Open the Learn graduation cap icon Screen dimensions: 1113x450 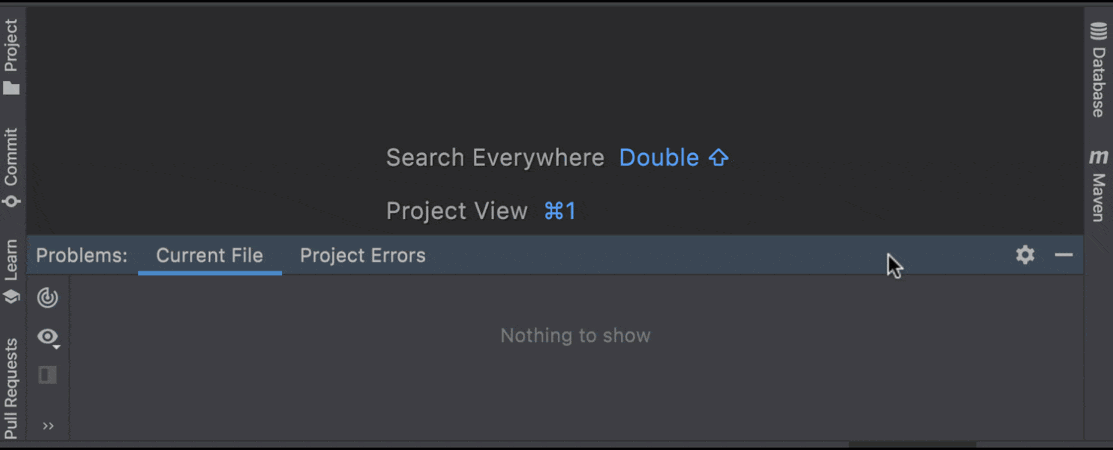(x=12, y=297)
